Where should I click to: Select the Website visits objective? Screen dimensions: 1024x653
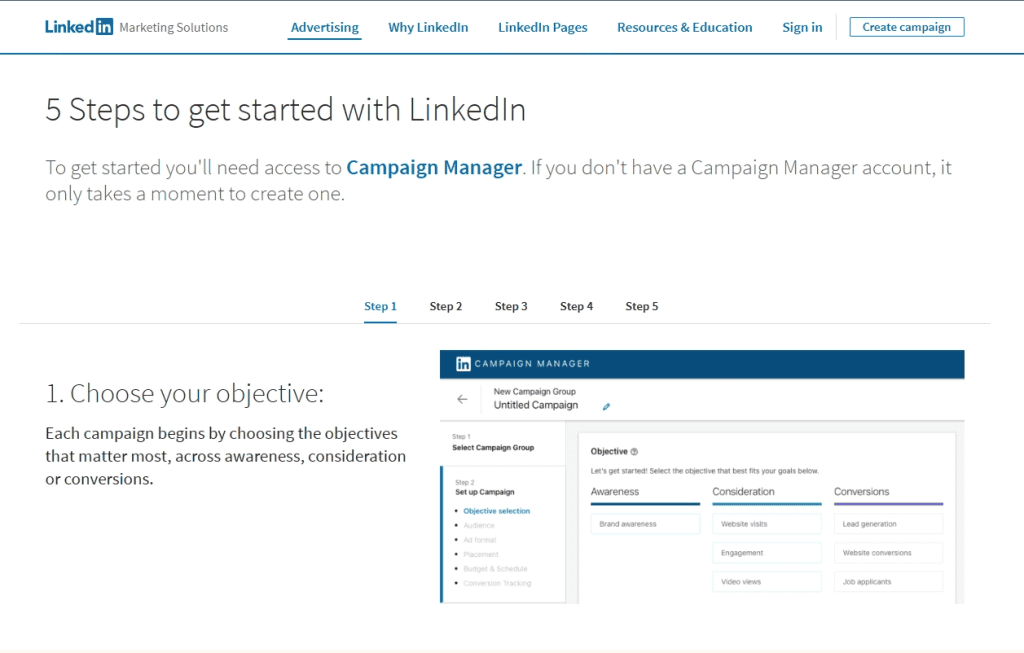point(767,524)
